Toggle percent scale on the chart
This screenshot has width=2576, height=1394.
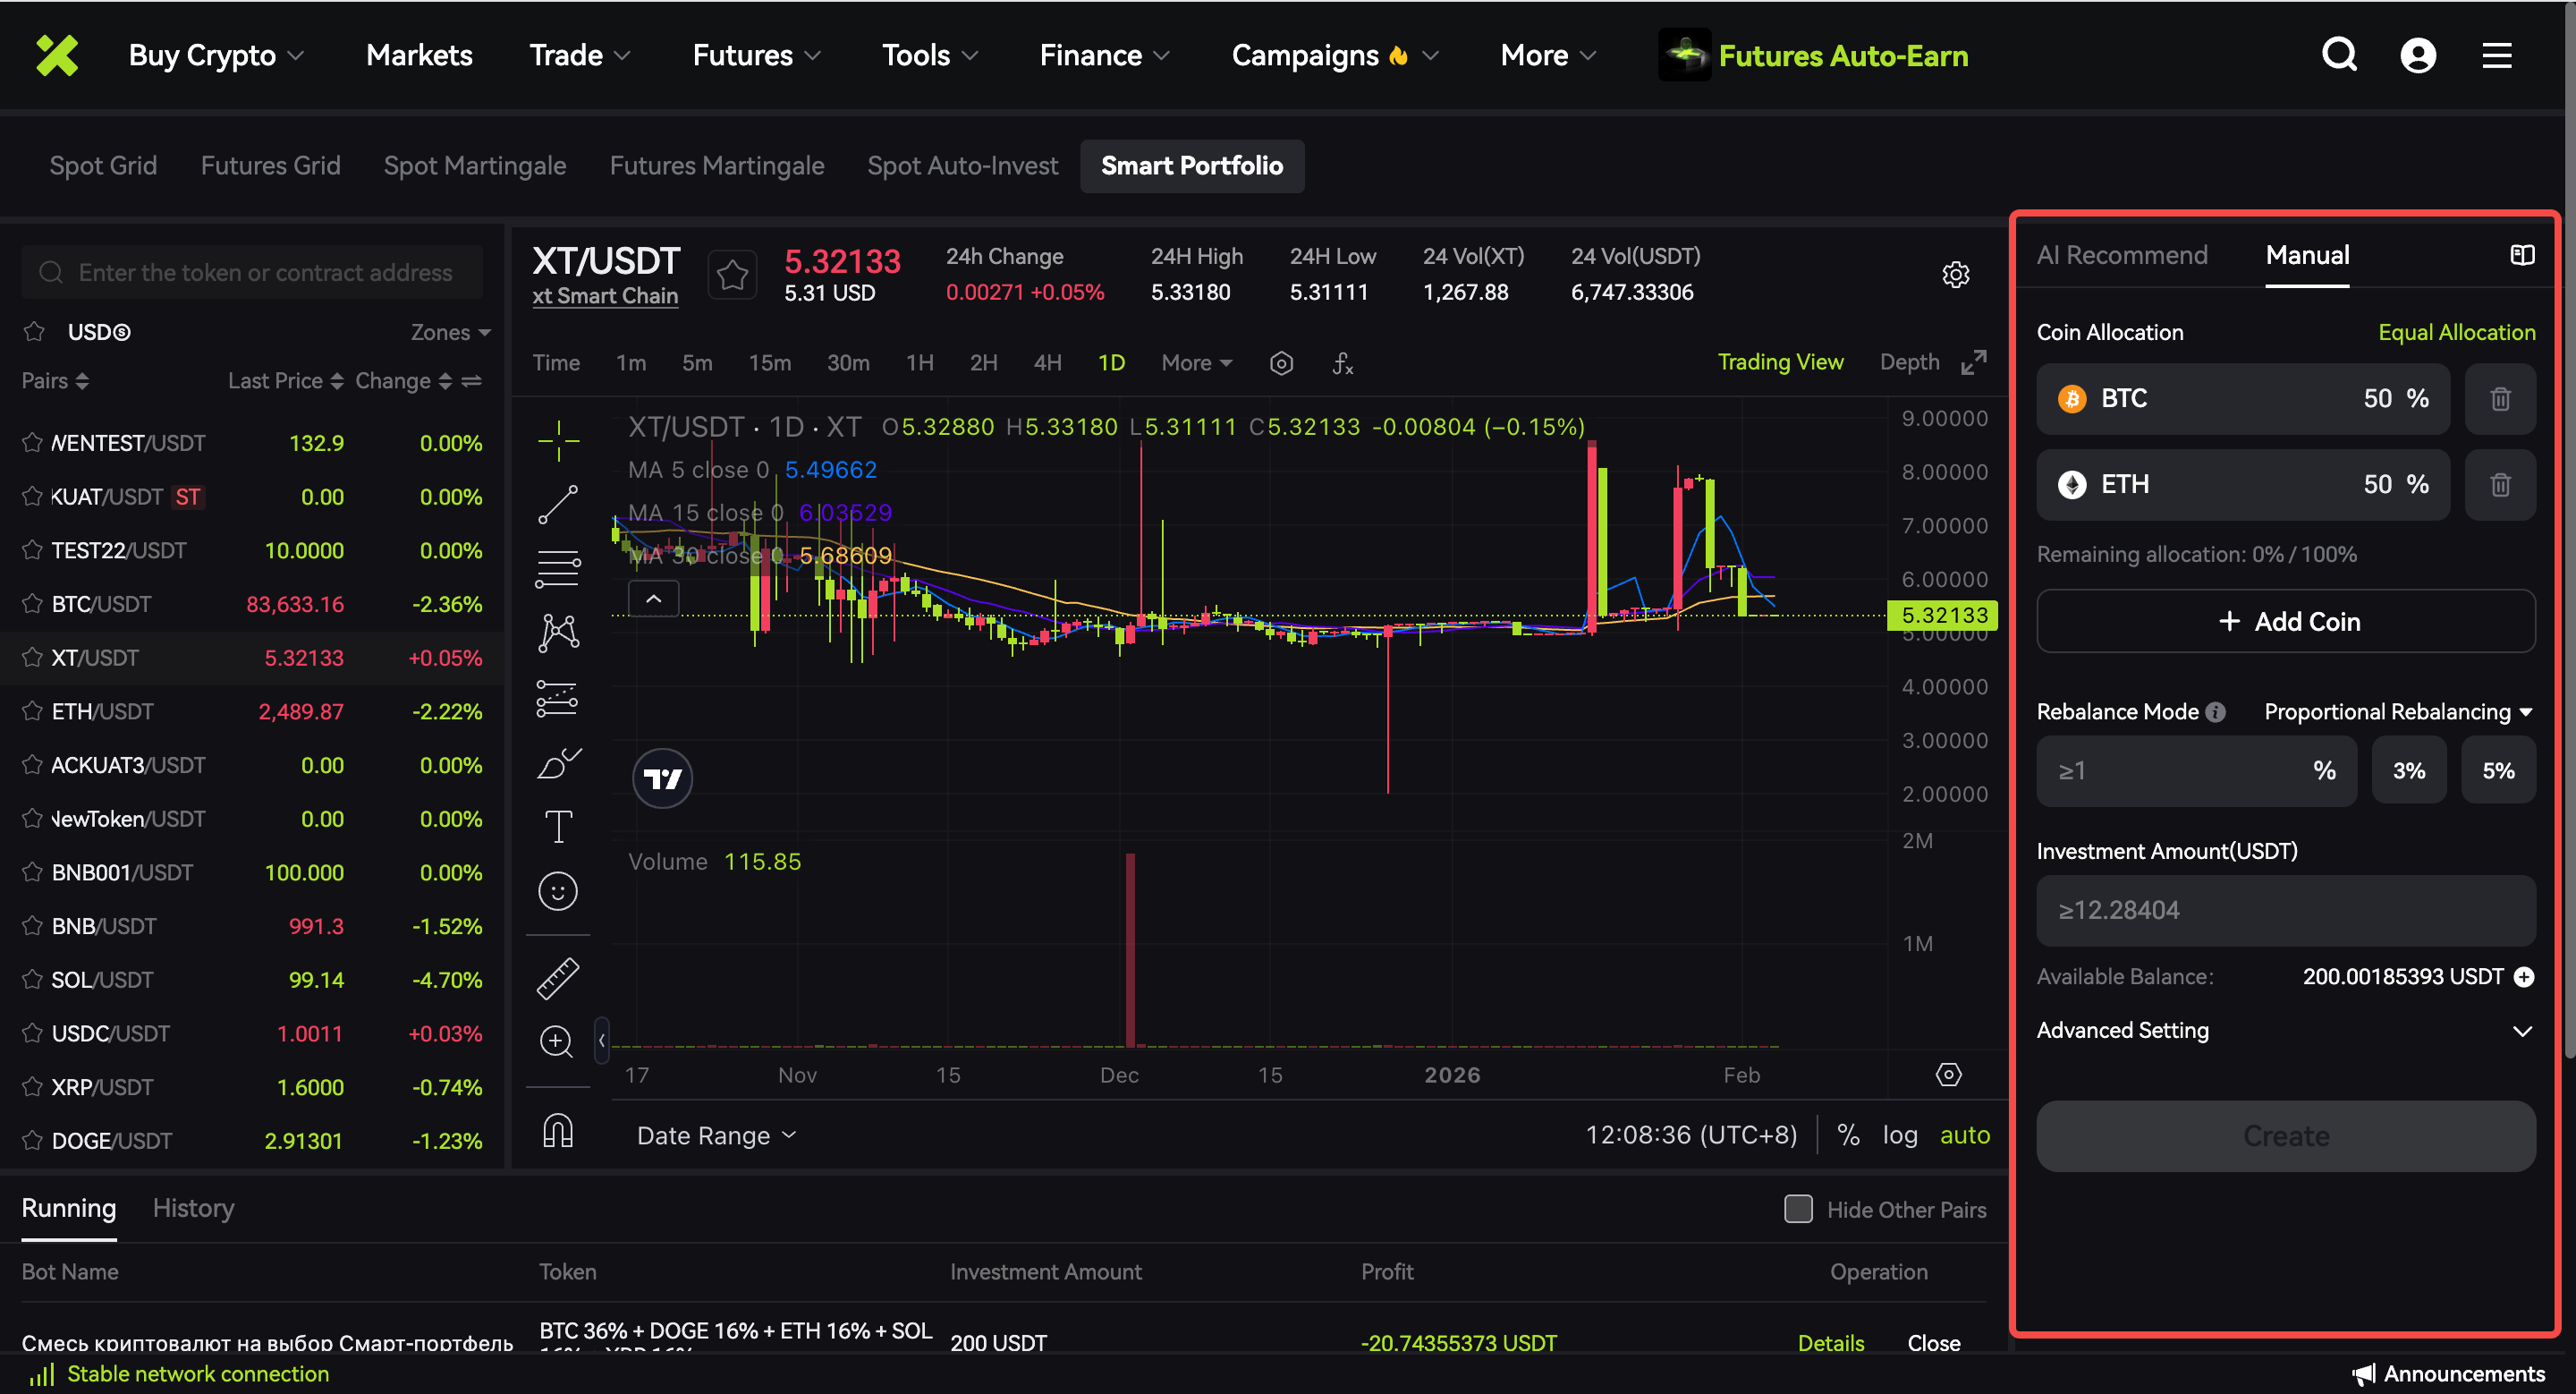point(1848,1135)
